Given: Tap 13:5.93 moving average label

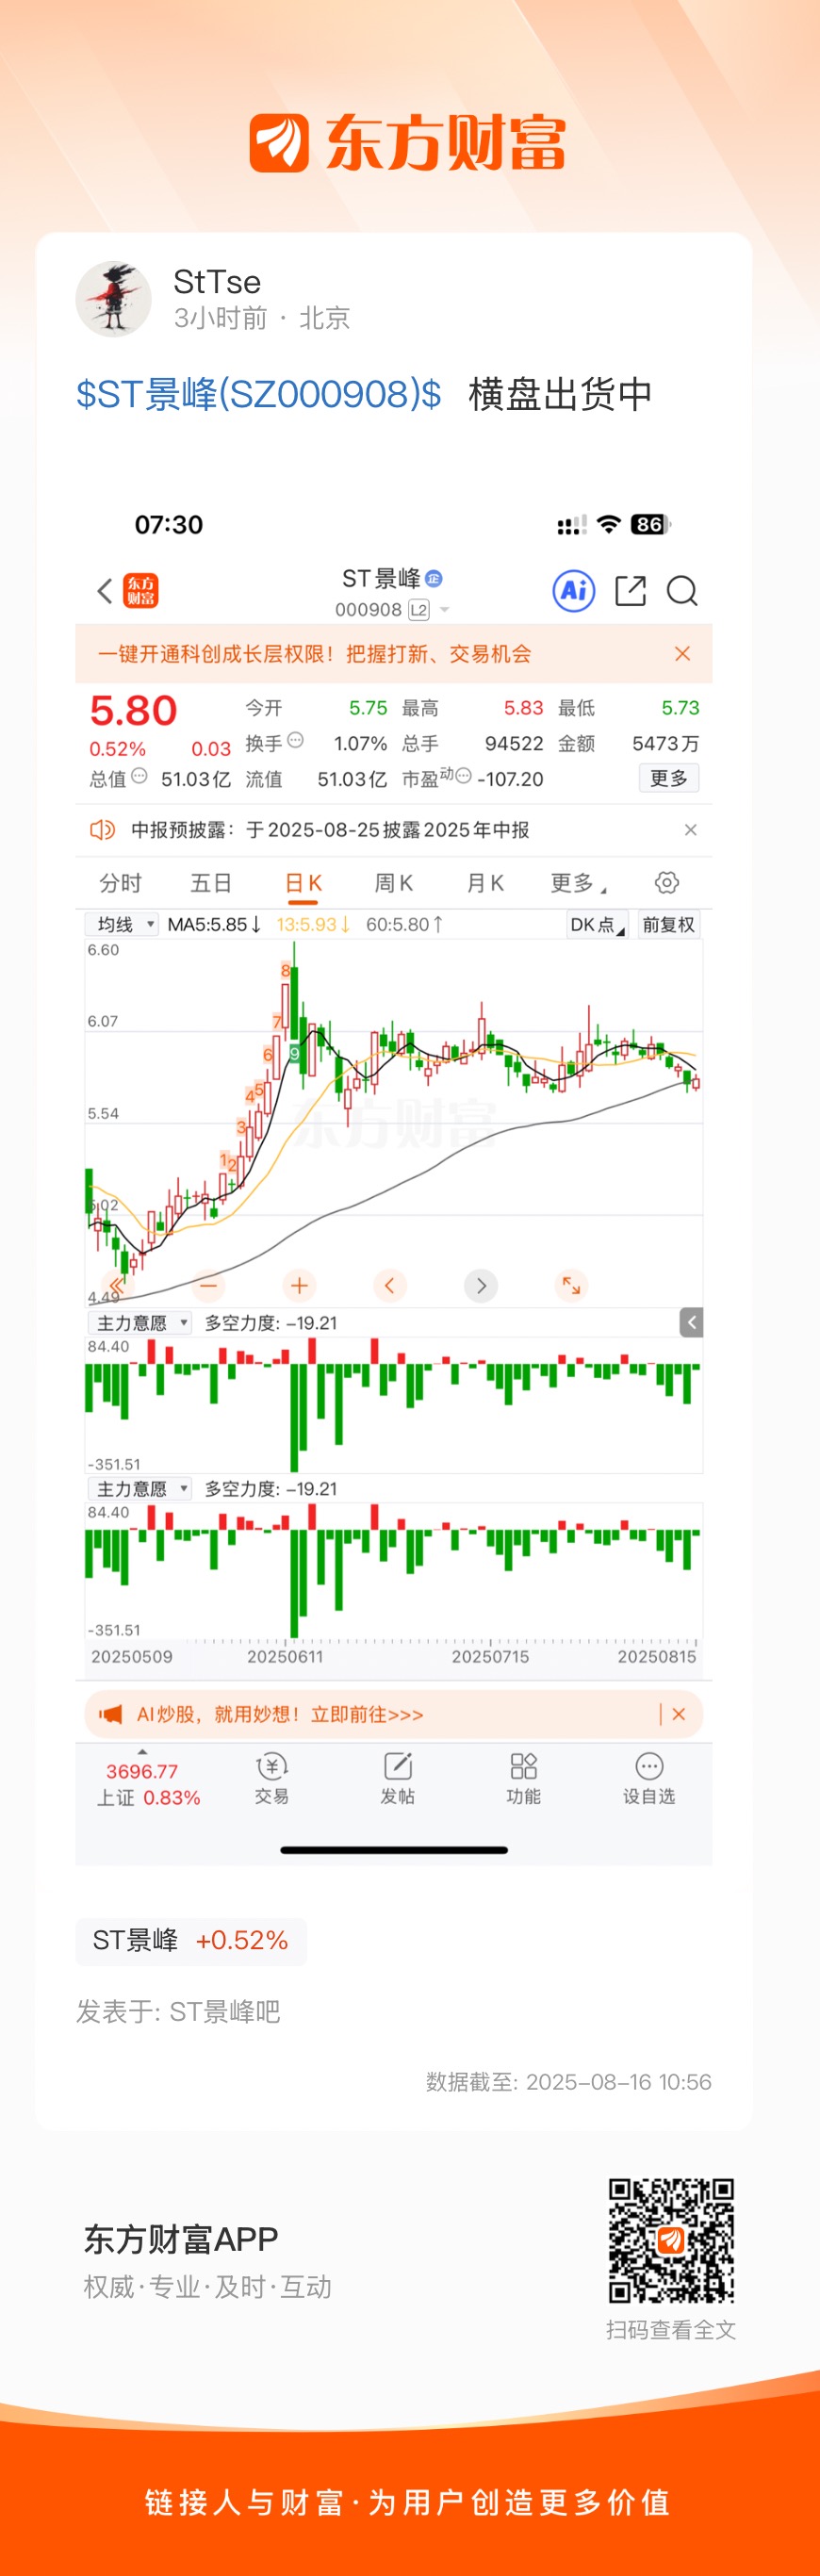Looking at the screenshot, I should pyautogui.click(x=313, y=924).
